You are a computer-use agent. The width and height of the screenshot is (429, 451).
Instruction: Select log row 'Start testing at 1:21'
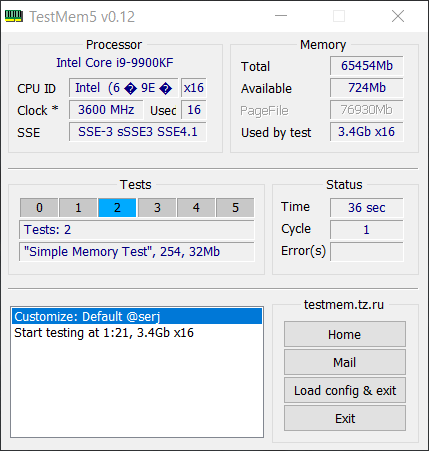pos(137,333)
